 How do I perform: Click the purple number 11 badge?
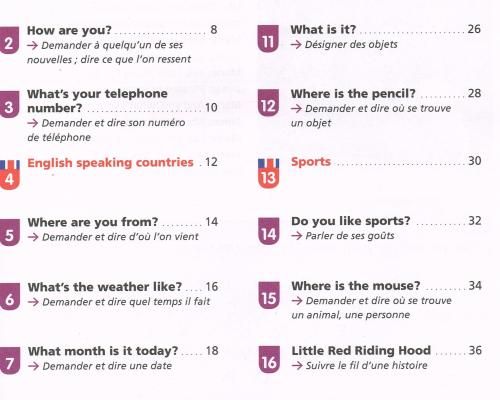click(268, 39)
